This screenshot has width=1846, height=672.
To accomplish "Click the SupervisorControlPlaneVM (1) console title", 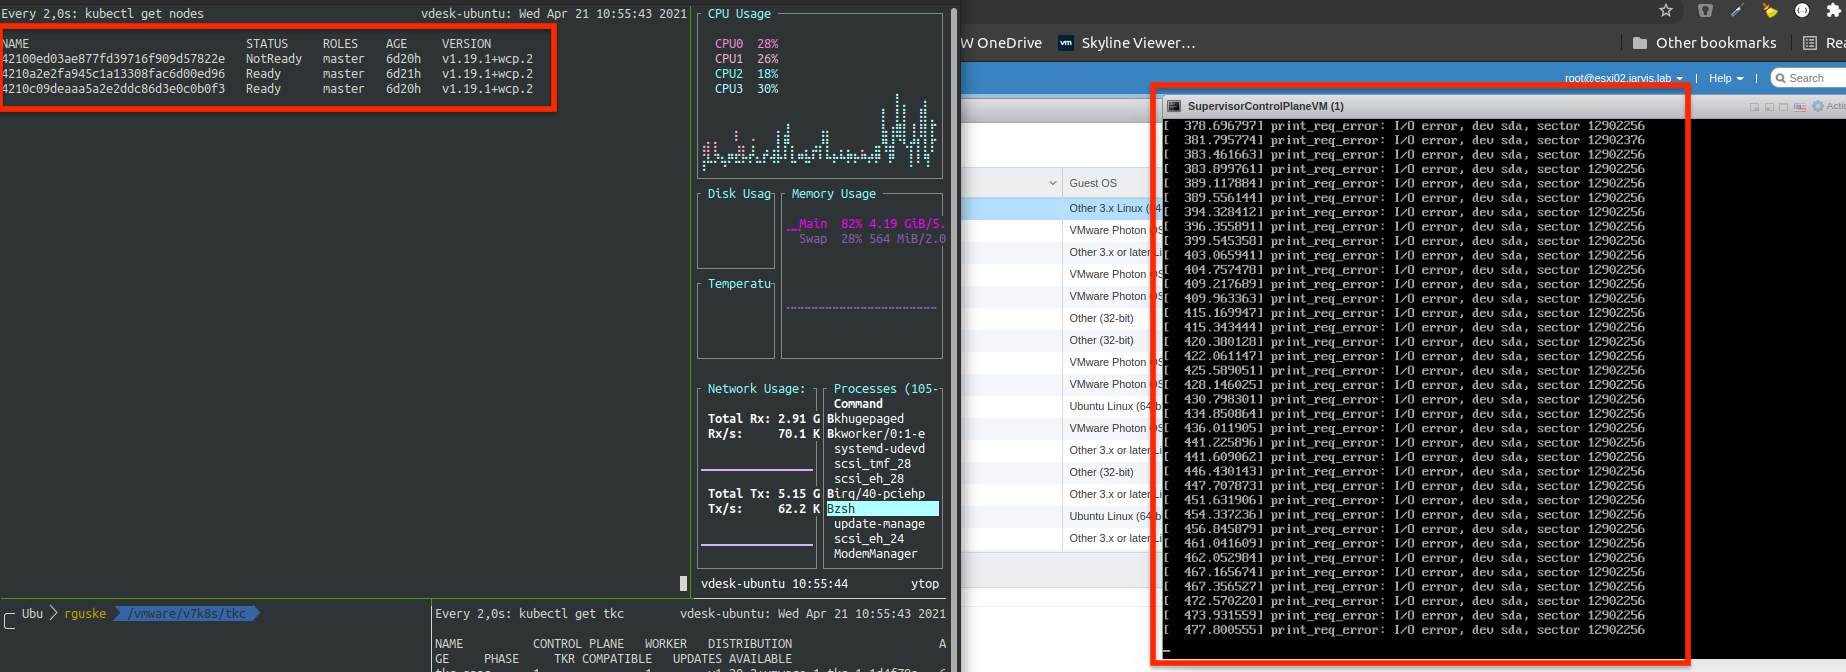I will 1266,106.
